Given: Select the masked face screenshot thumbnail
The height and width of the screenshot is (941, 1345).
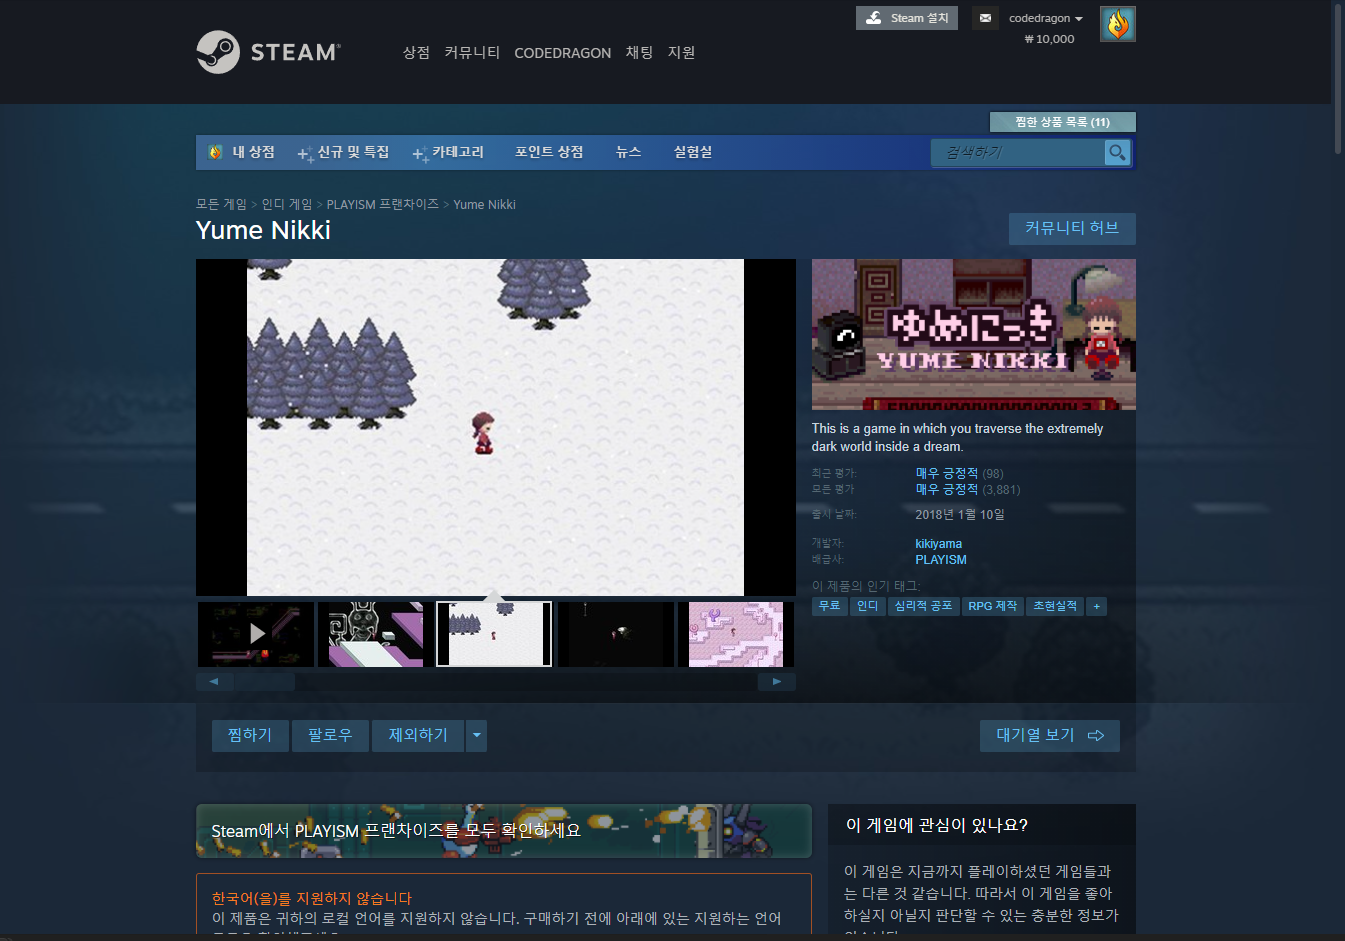Looking at the screenshot, I should tap(376, 634).
